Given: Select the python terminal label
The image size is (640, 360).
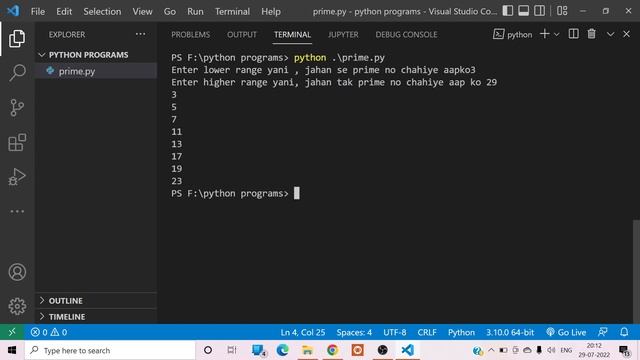Looking at the screenshot, I should coord(513,34).
